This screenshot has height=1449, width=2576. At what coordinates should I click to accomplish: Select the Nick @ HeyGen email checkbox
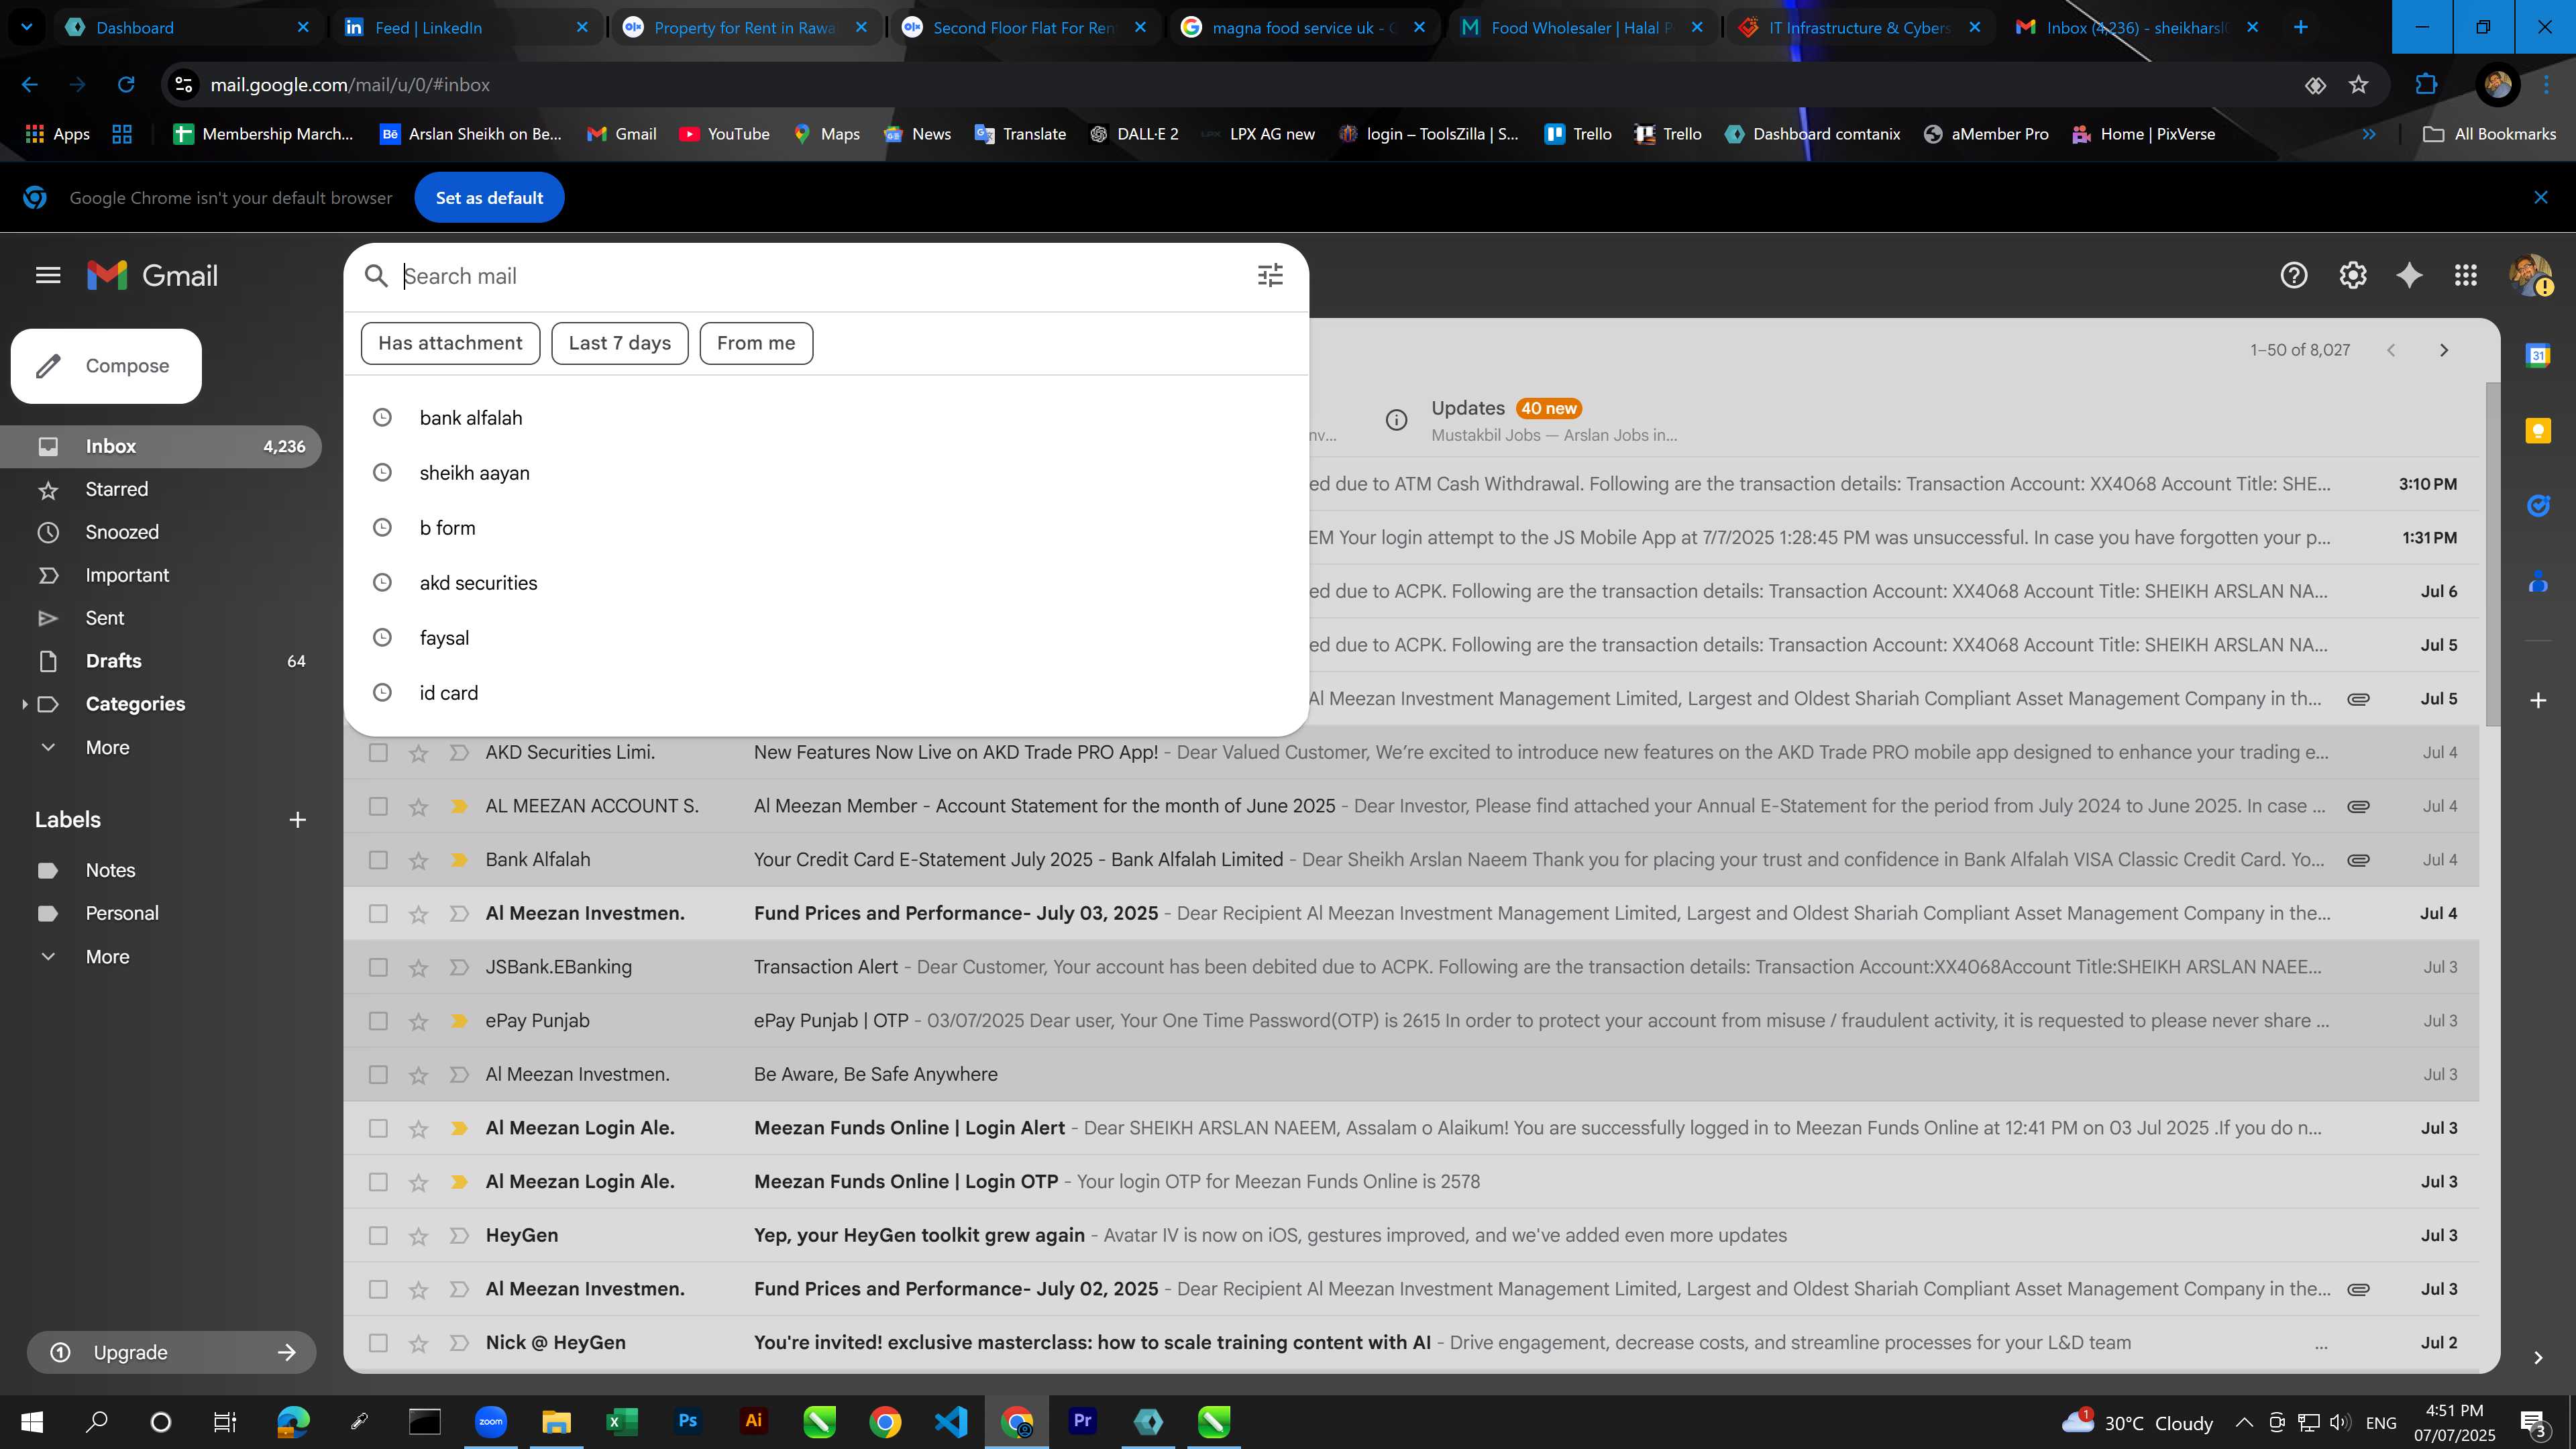pyautogui.click(x=378, y=1343)
